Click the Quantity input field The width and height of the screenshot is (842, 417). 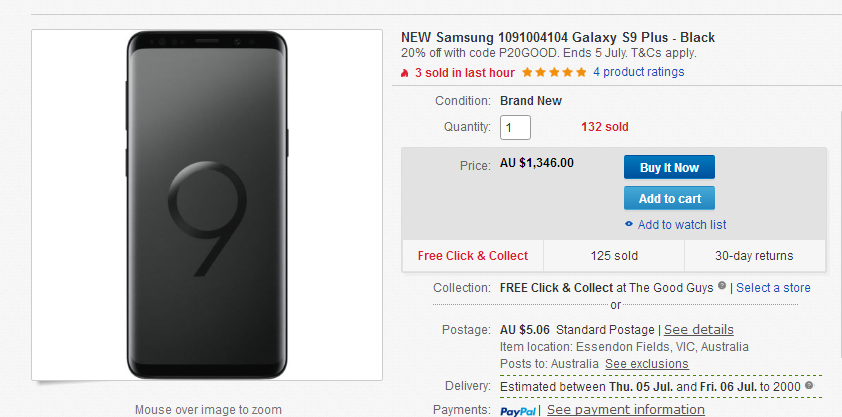point(515,128)
